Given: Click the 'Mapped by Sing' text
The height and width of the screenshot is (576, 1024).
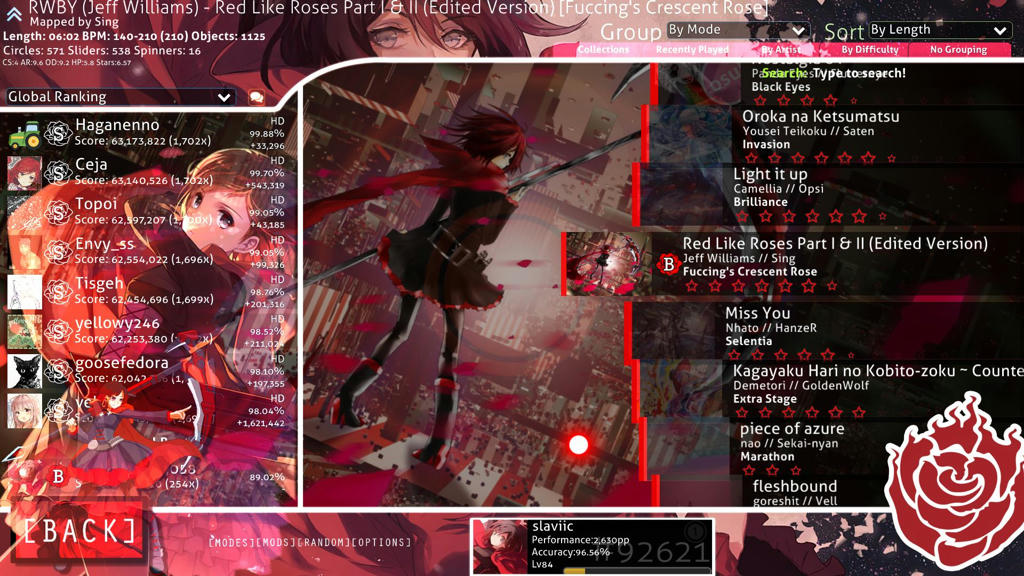Looking at the screenshot, I should coord(74,22).
